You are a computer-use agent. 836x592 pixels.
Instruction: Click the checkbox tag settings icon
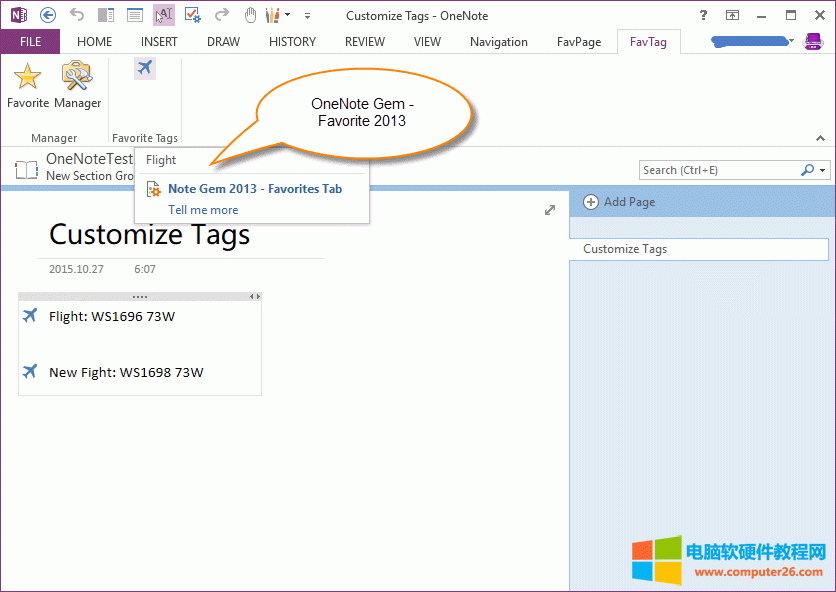point(193,15)
